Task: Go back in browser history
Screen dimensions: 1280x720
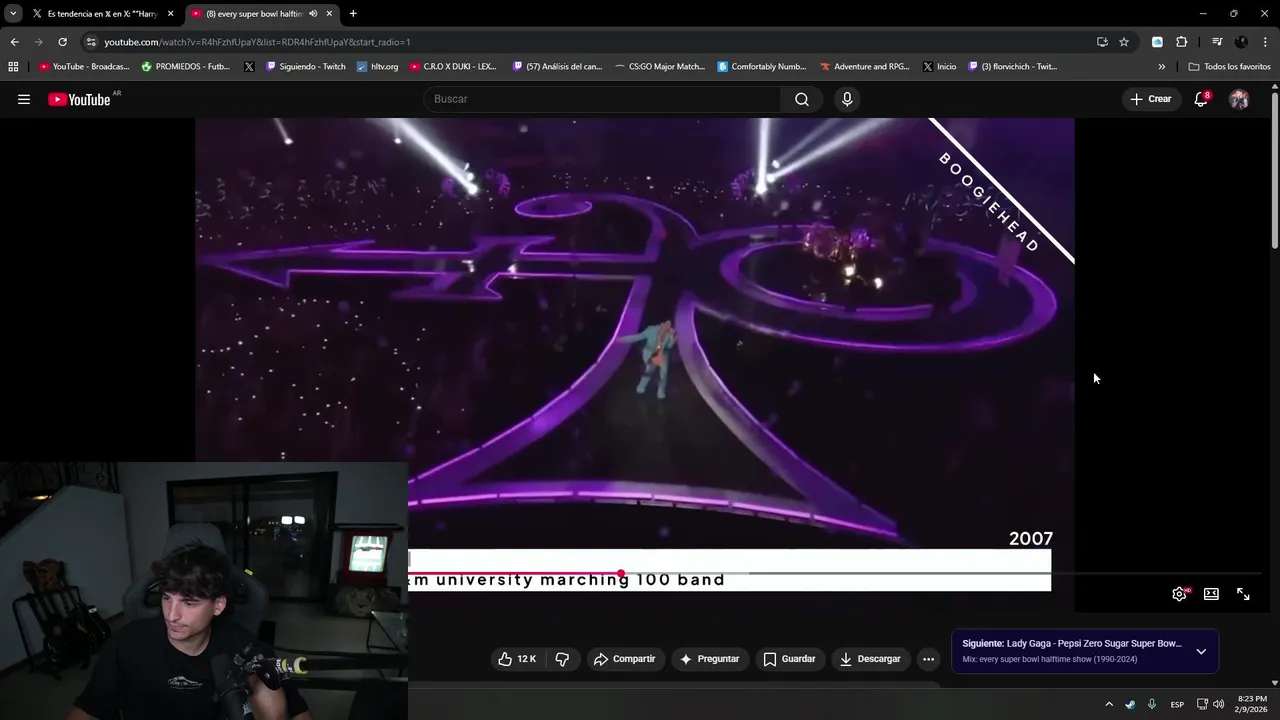Action: pos(14,42)
